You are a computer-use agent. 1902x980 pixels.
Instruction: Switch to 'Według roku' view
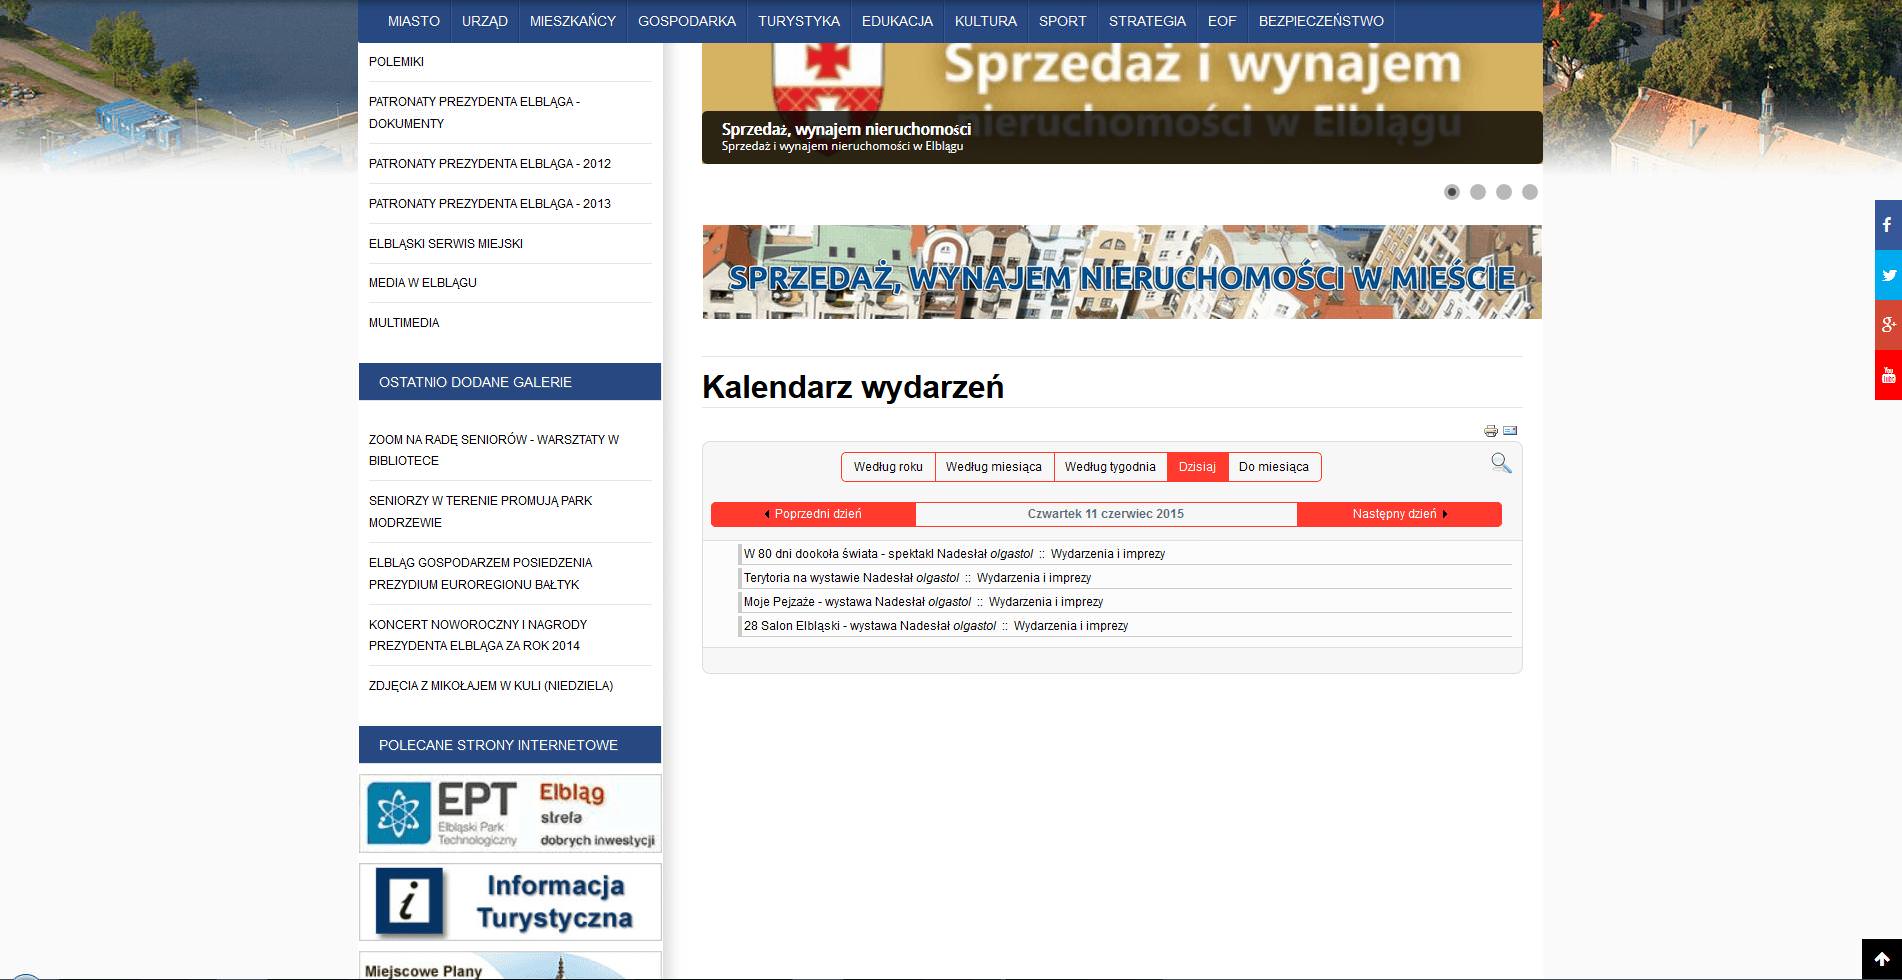click(x=888, y=467)
